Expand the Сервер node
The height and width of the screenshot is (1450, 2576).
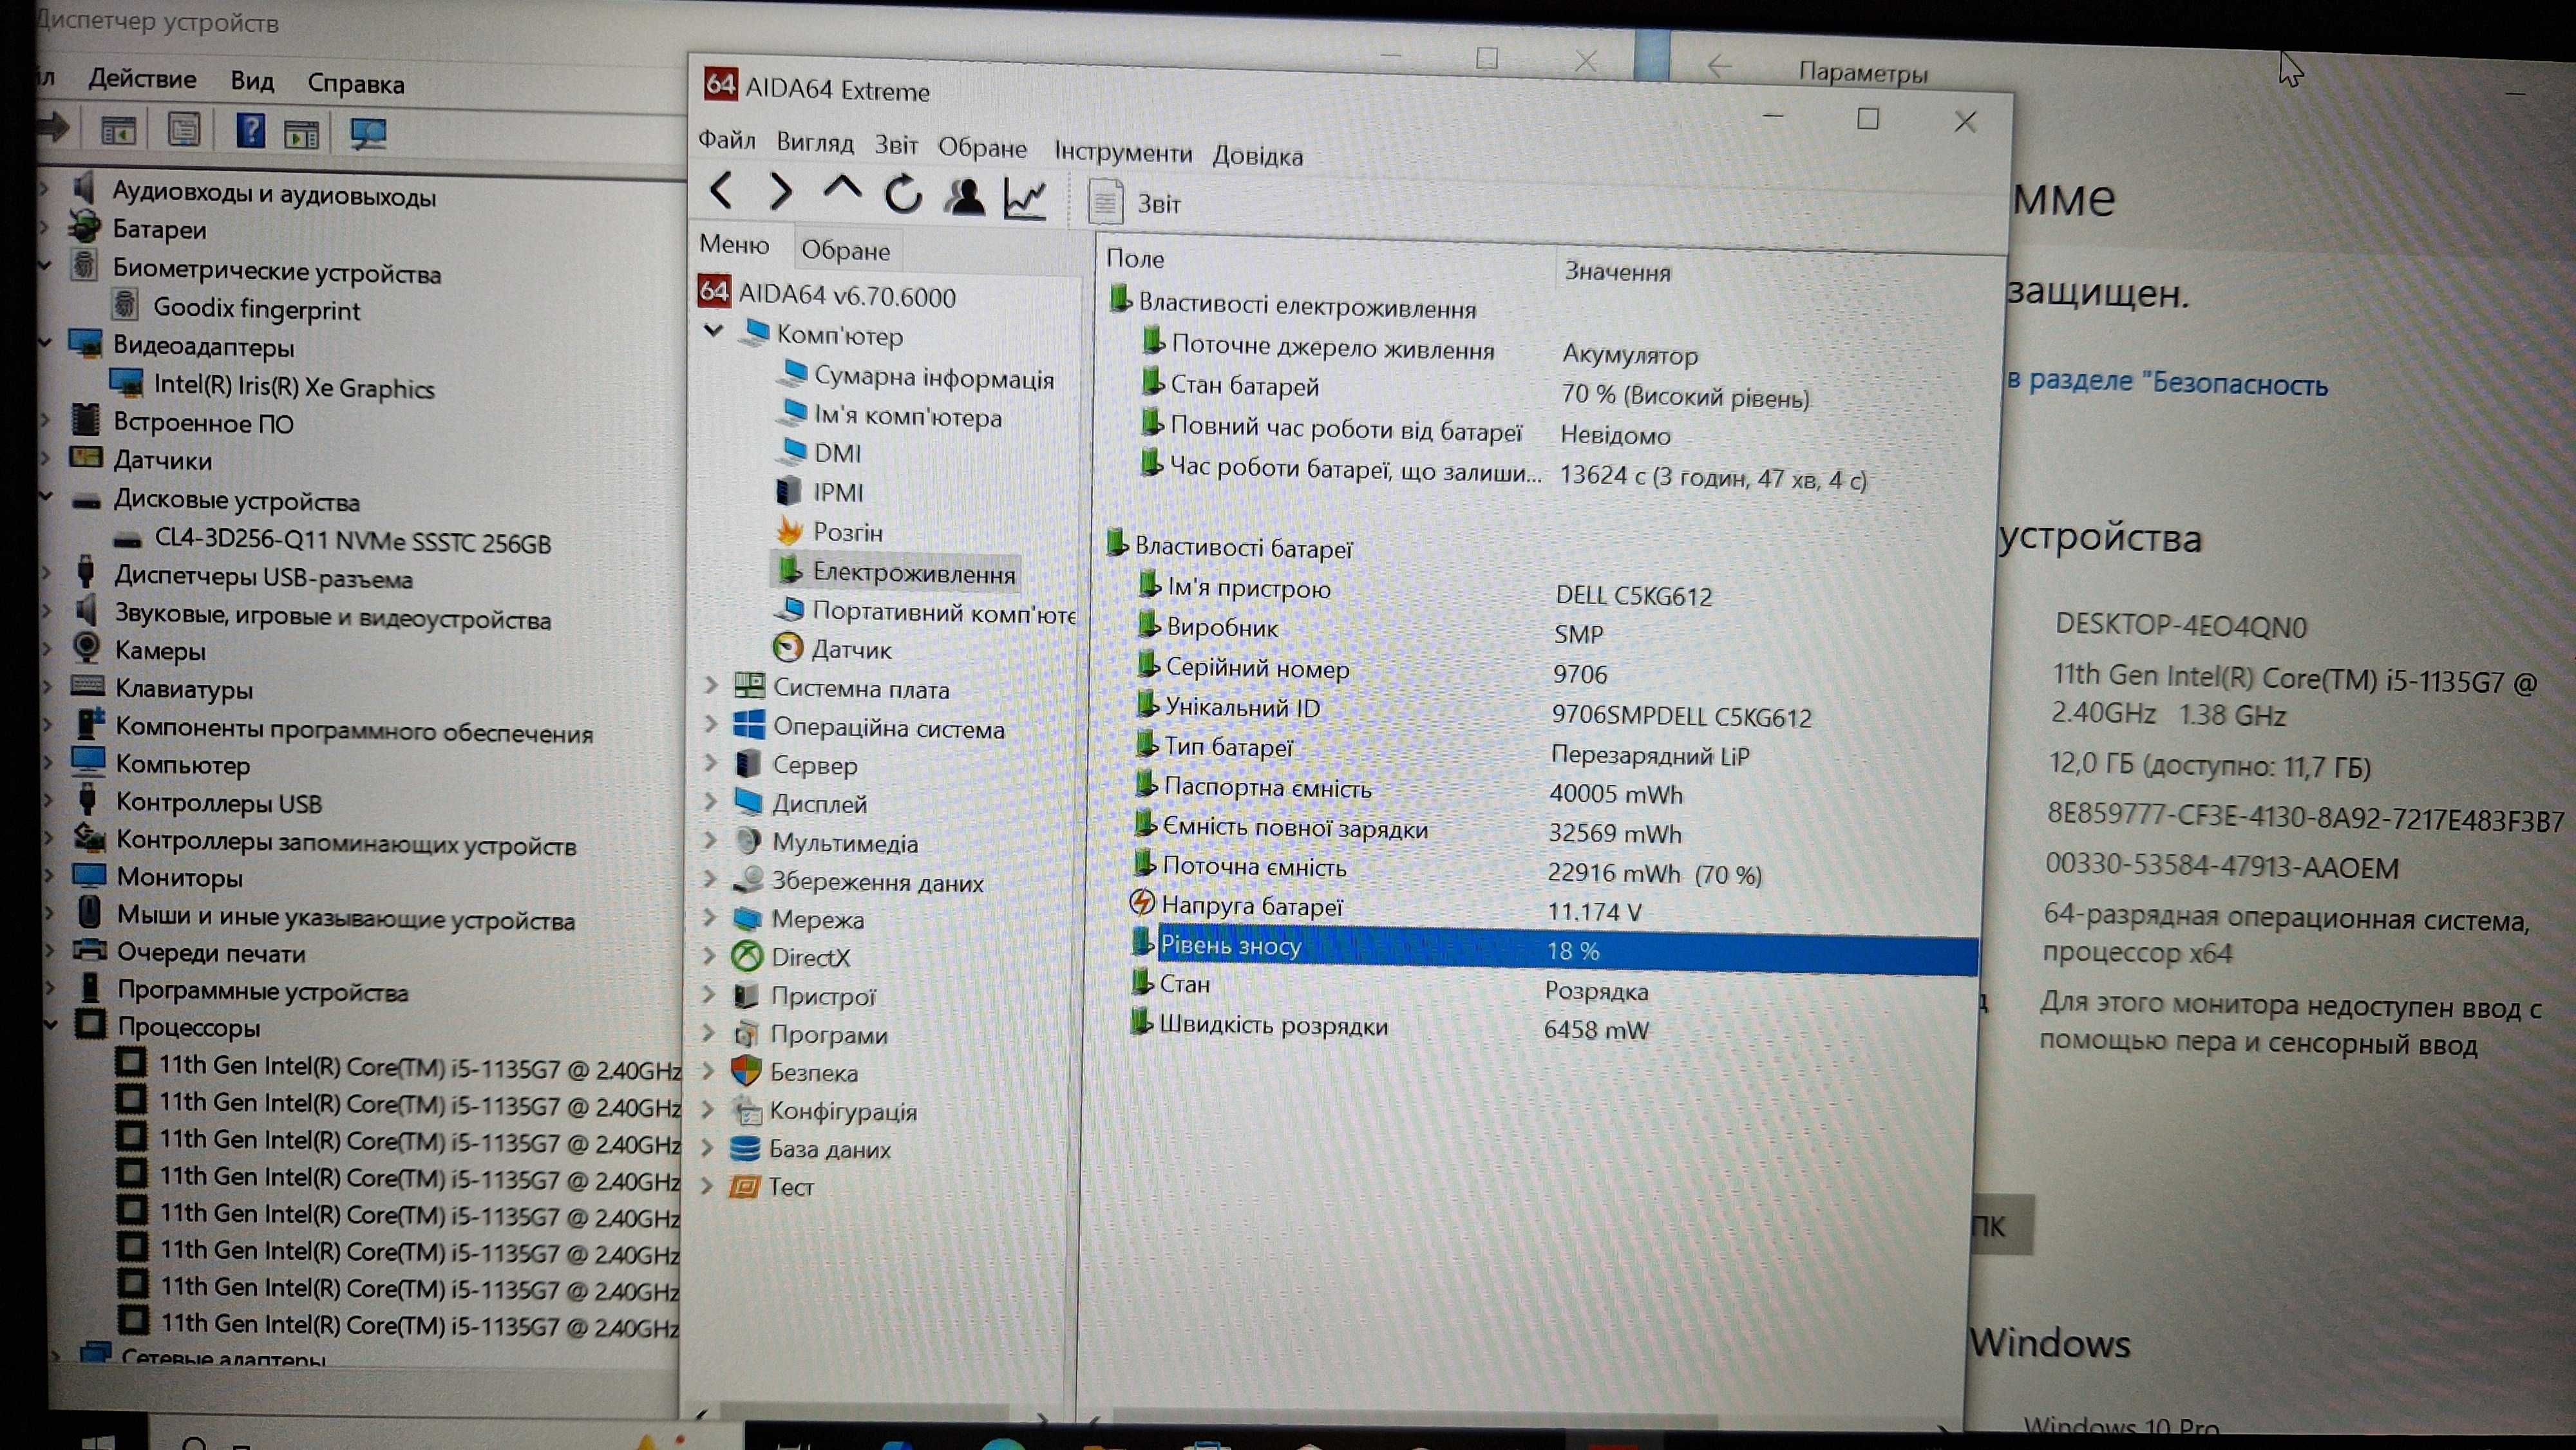tap(710, 763)
